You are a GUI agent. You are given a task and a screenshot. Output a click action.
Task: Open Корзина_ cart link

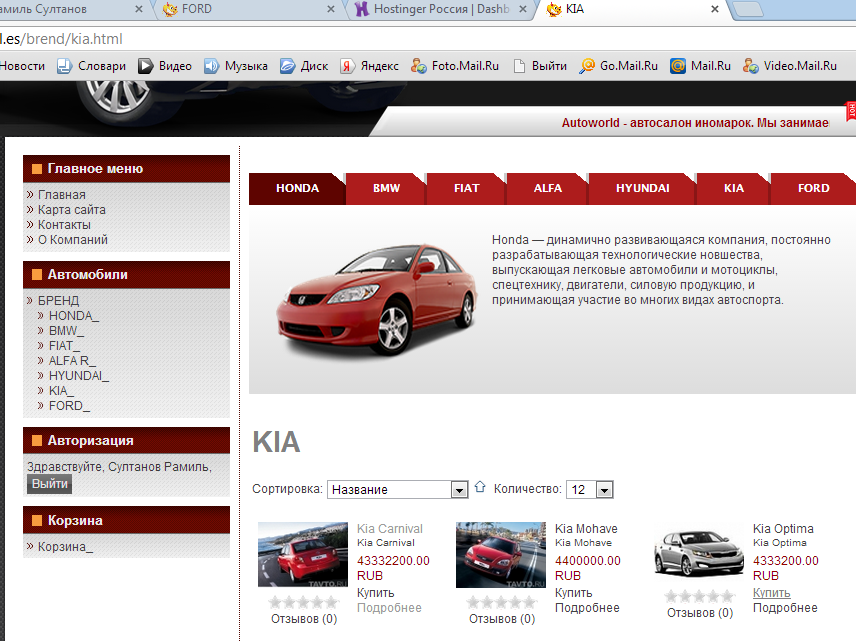pyautogui.click(x=65, y=547)
